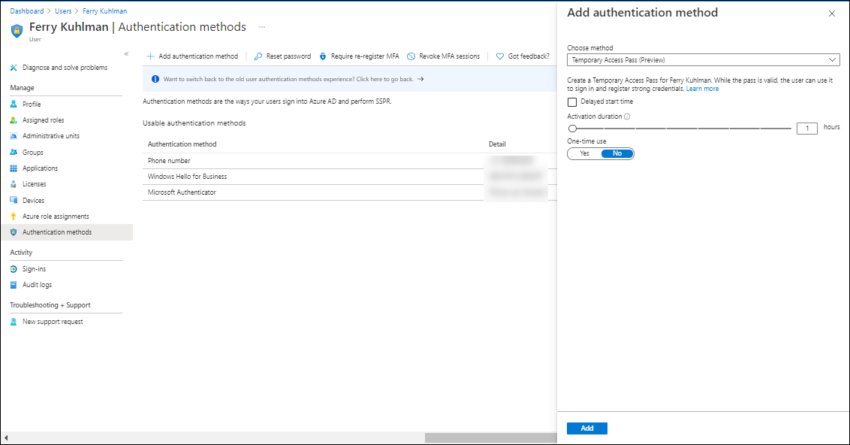Collapse the left sidebar with the chevron
850x445 pixels.
[x=126, y=53]
